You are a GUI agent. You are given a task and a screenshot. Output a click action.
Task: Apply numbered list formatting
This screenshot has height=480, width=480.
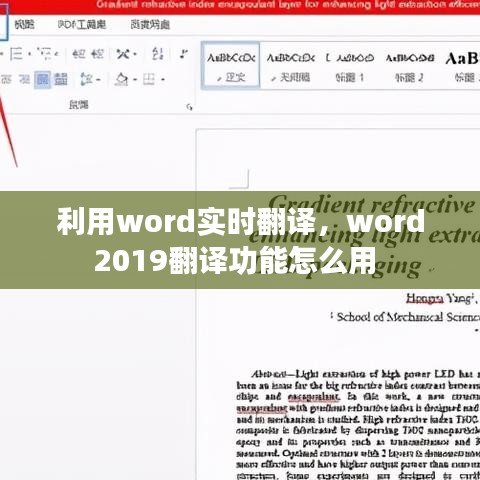(x=16, y=54)
